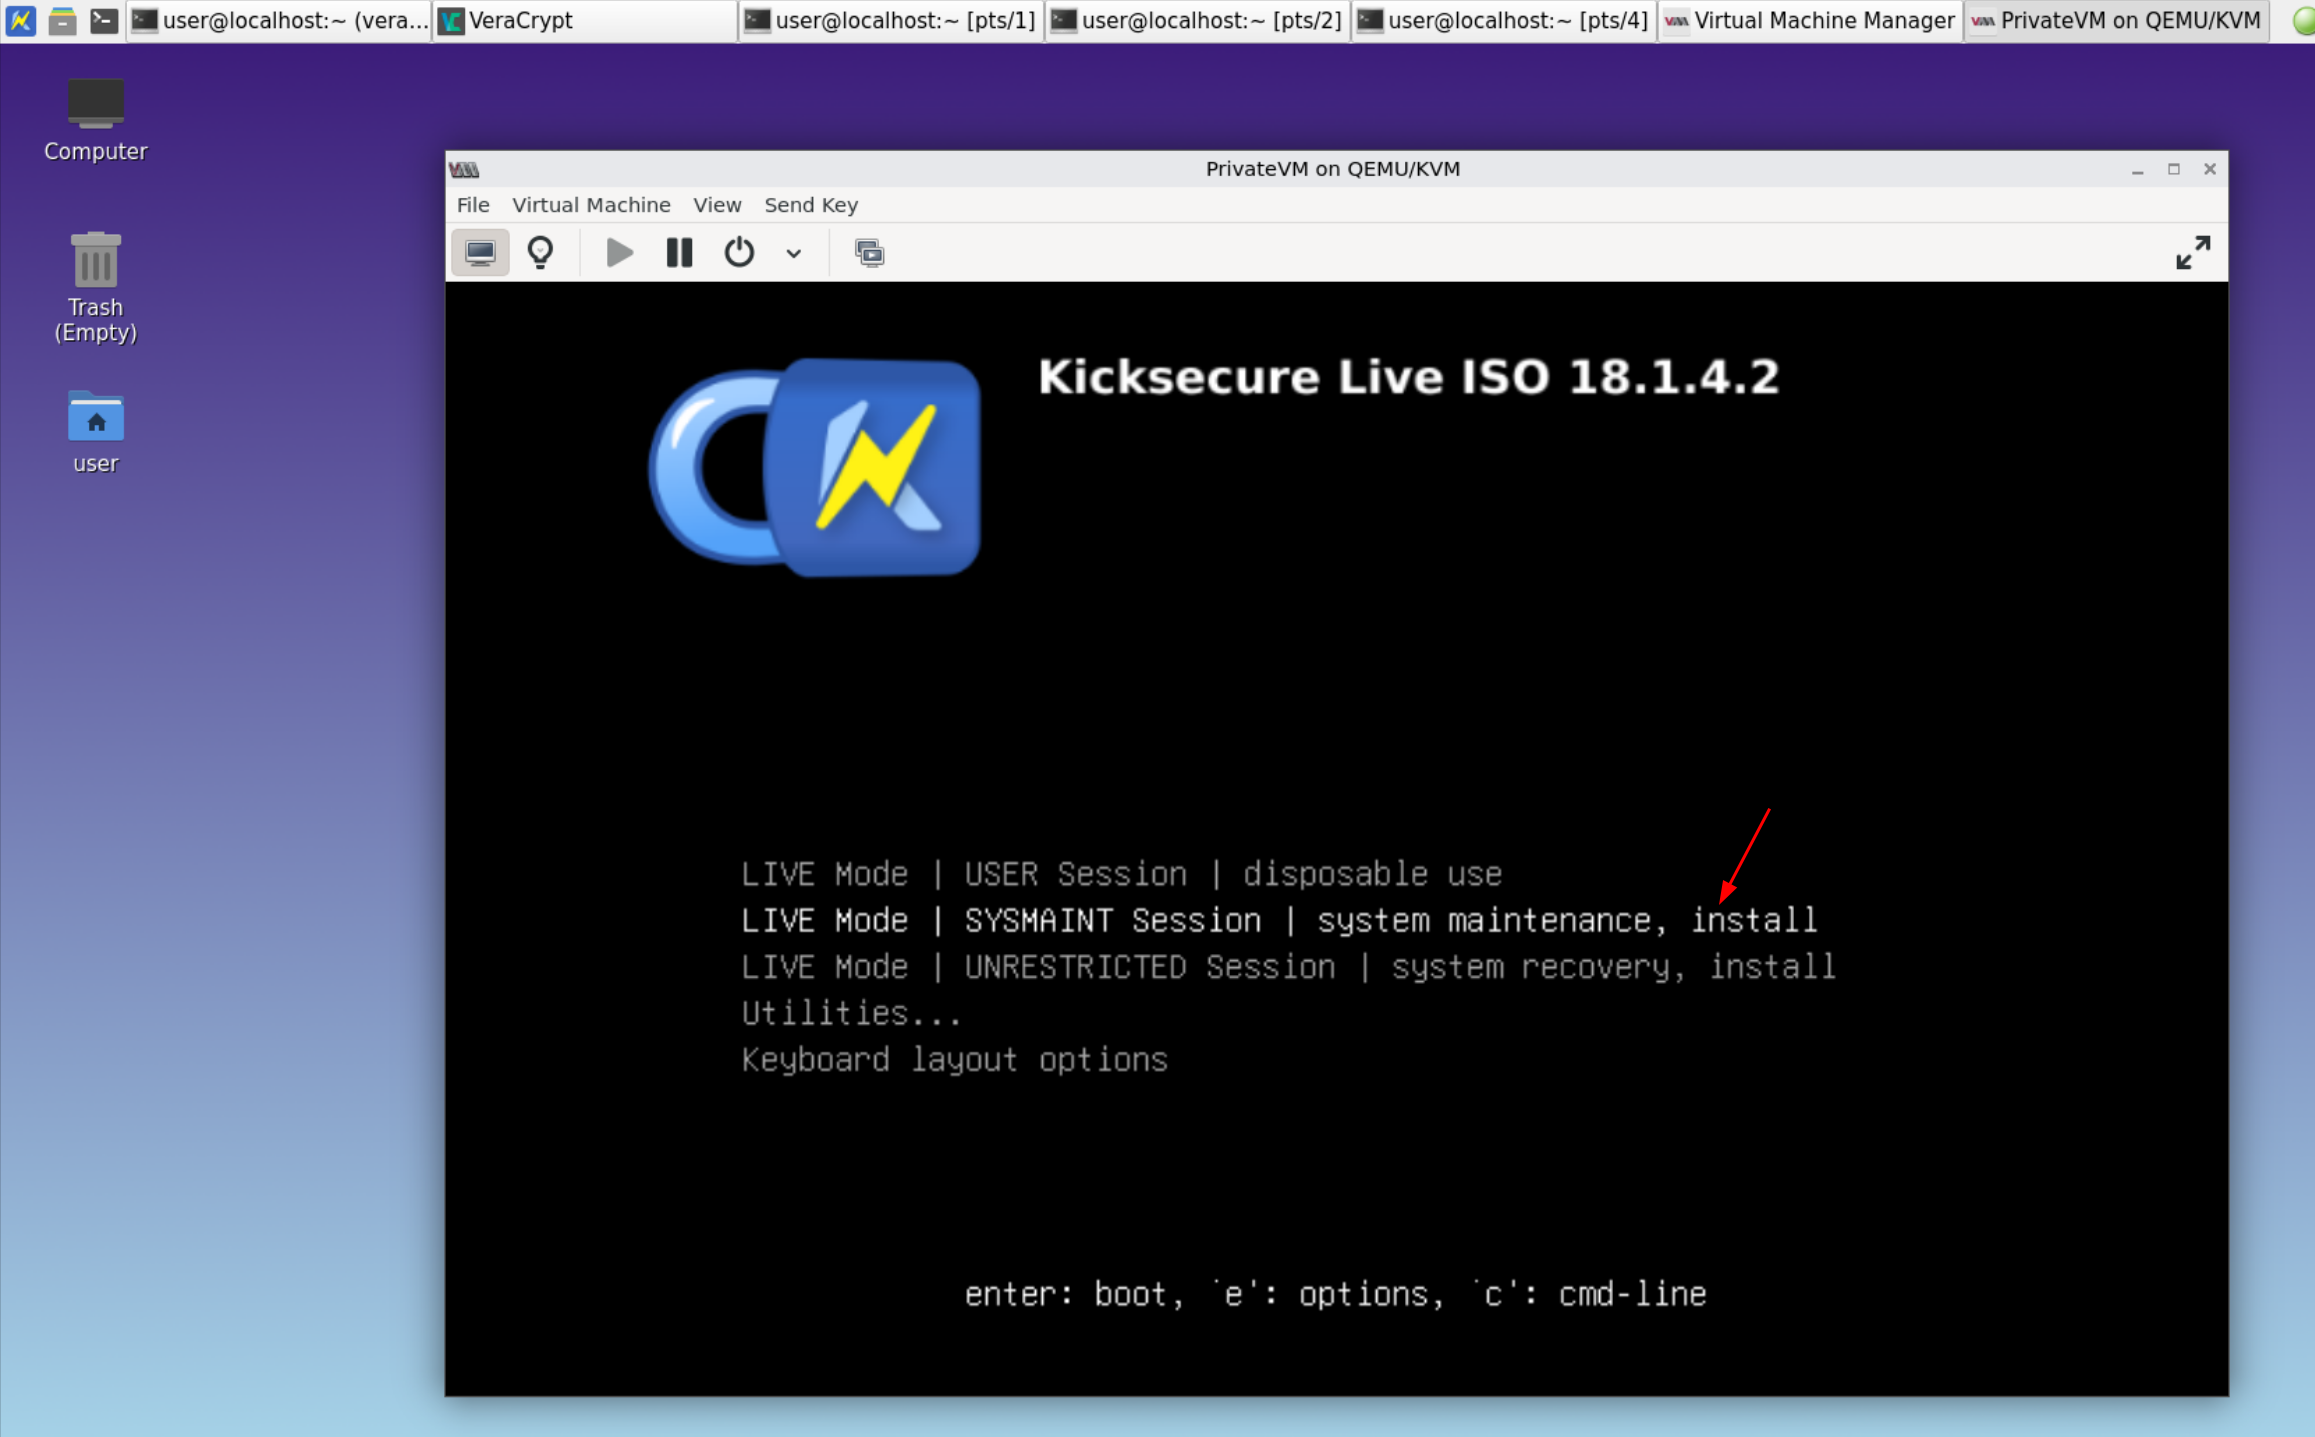
Task: Expand the shutdown options dropdown arrow
Action: (x=794, y=253)
